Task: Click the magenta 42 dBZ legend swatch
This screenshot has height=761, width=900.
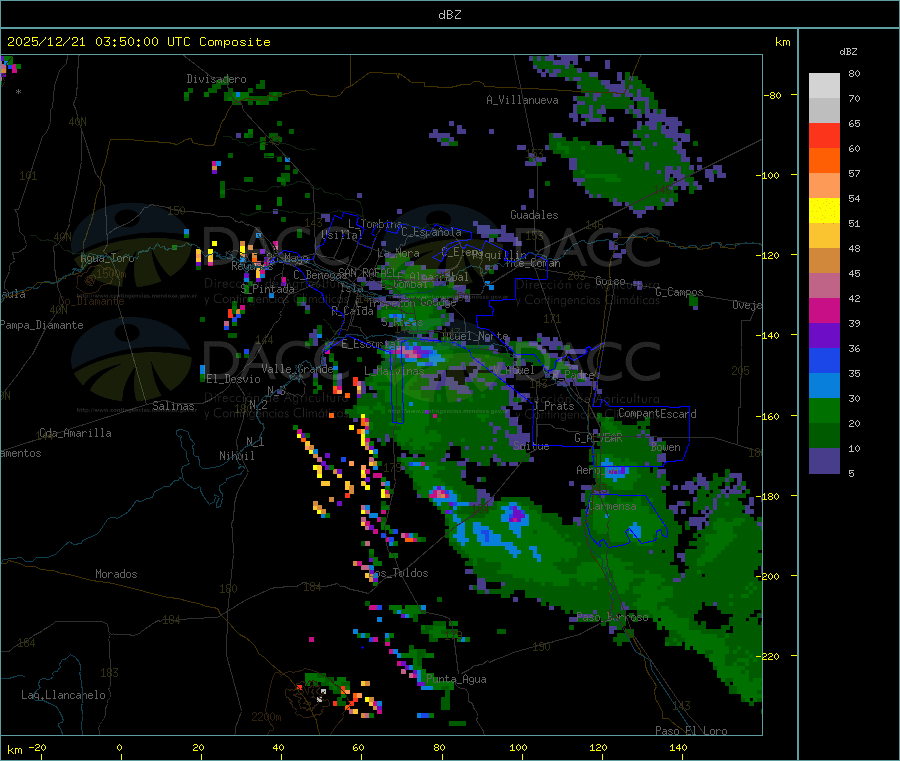Action: 824,310
